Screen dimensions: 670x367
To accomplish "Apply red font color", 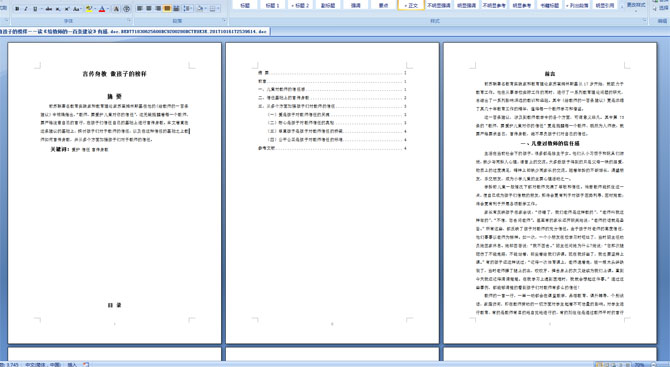I will pos(102,9).
